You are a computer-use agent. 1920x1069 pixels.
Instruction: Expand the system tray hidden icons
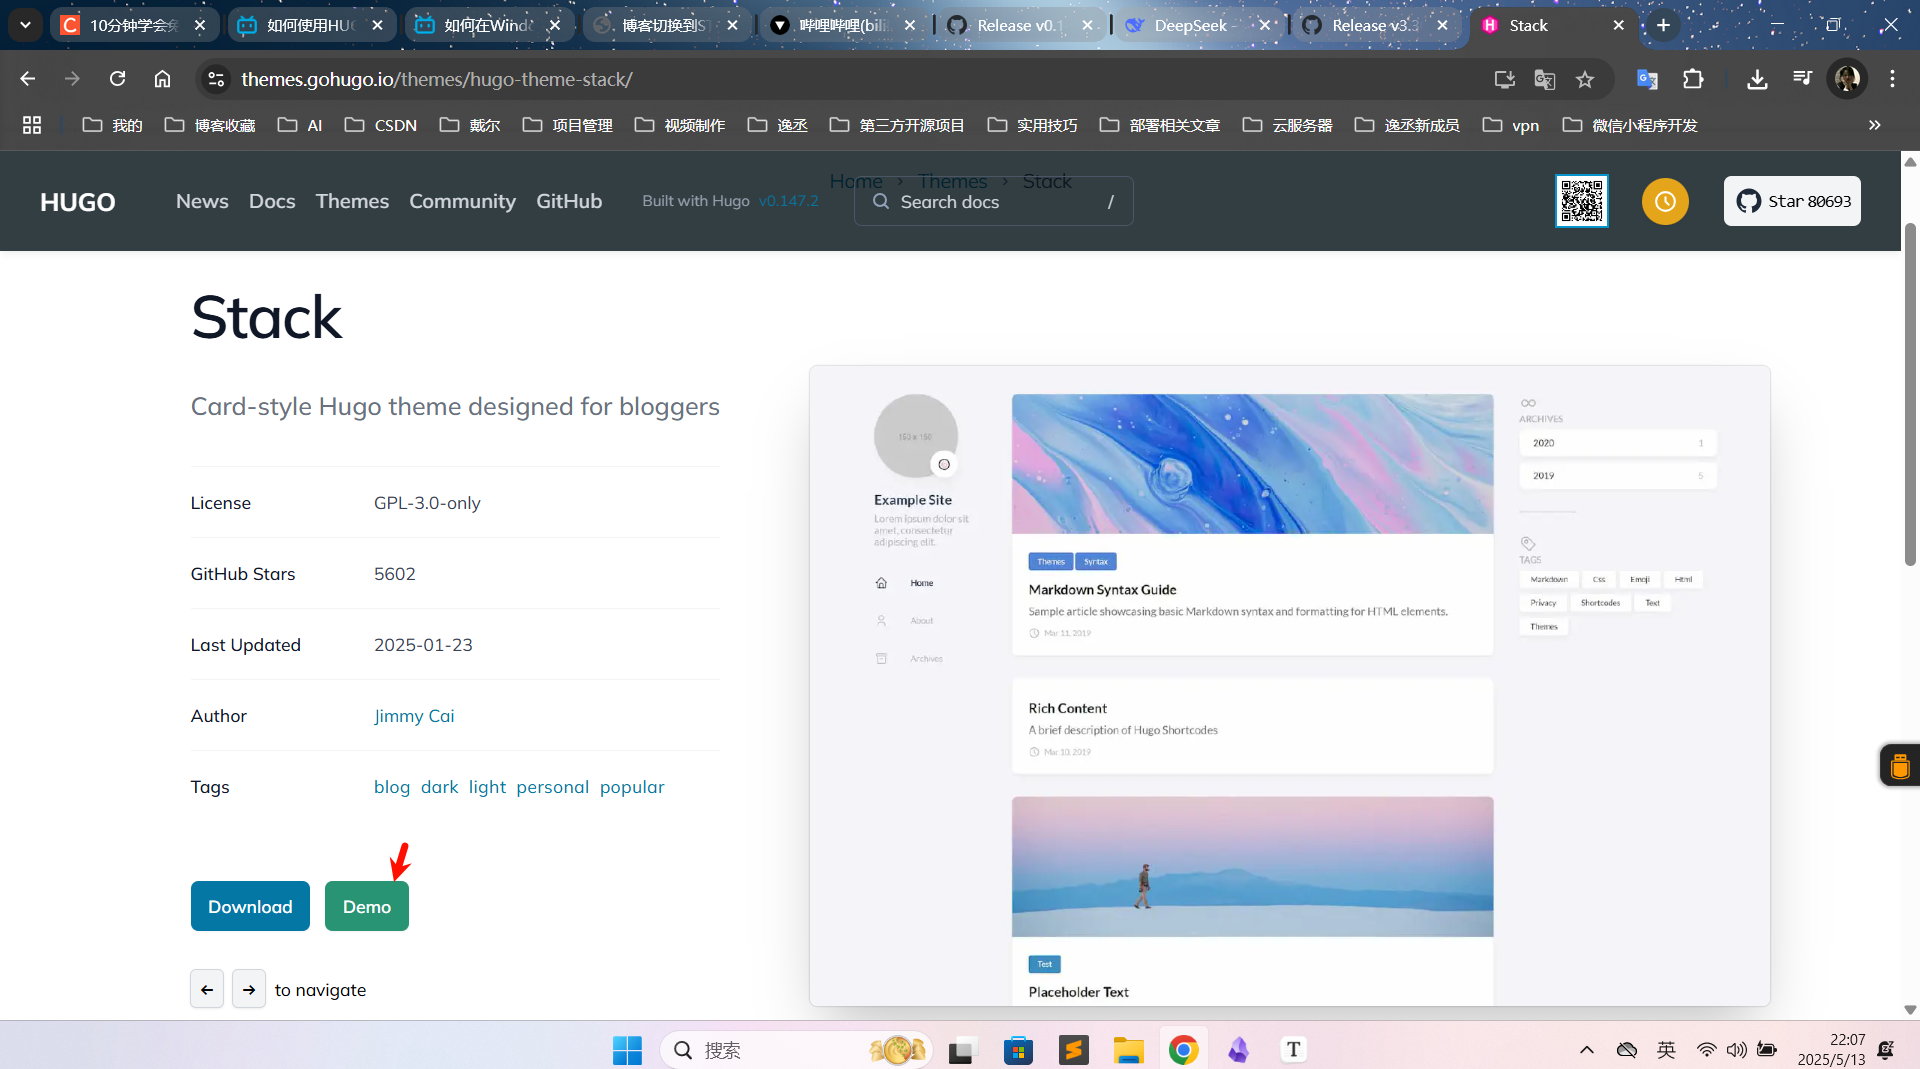(1586, 1050)
